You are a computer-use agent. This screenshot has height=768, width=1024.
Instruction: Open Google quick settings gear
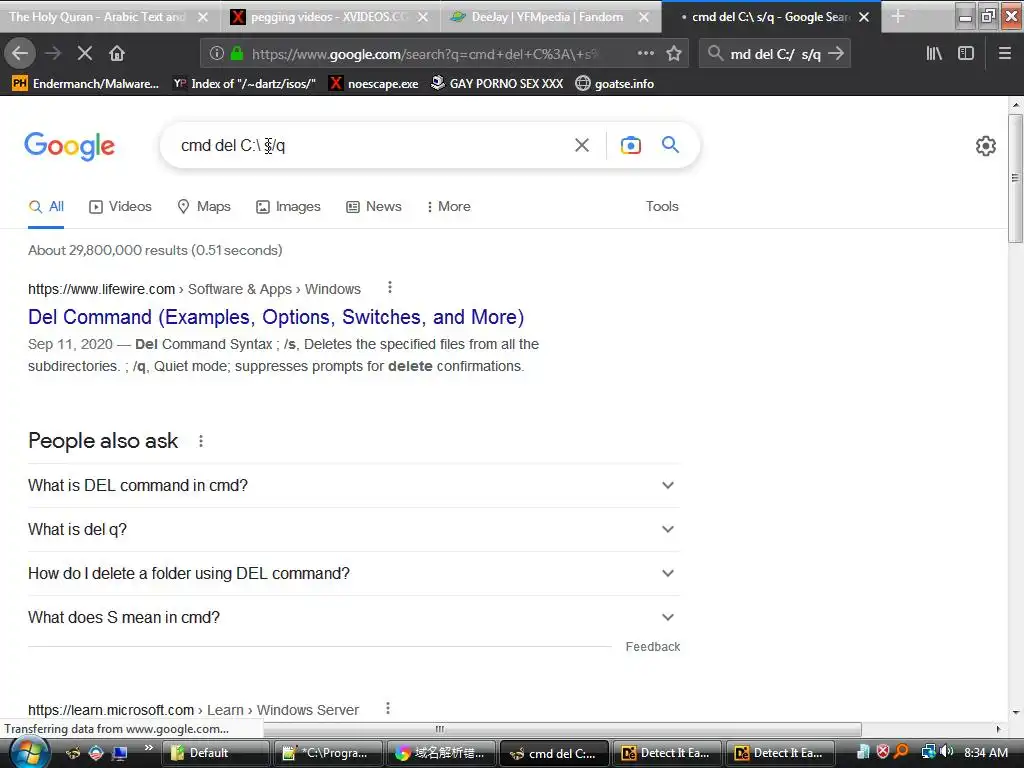(x=985, y=146)
